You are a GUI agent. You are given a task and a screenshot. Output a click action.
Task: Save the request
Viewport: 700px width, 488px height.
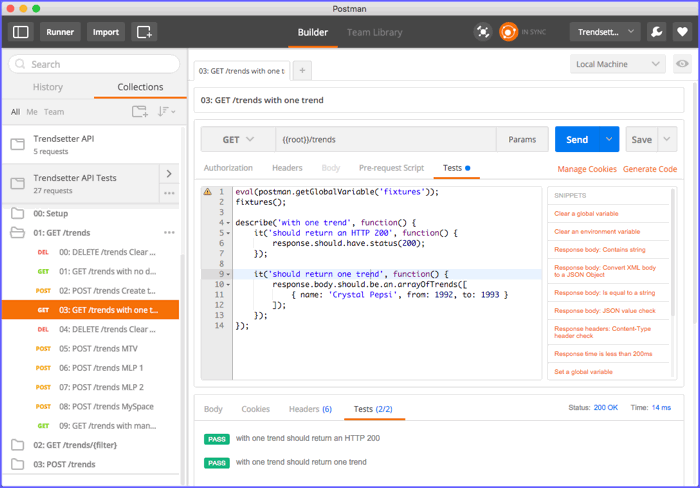(x=642, y=139)
